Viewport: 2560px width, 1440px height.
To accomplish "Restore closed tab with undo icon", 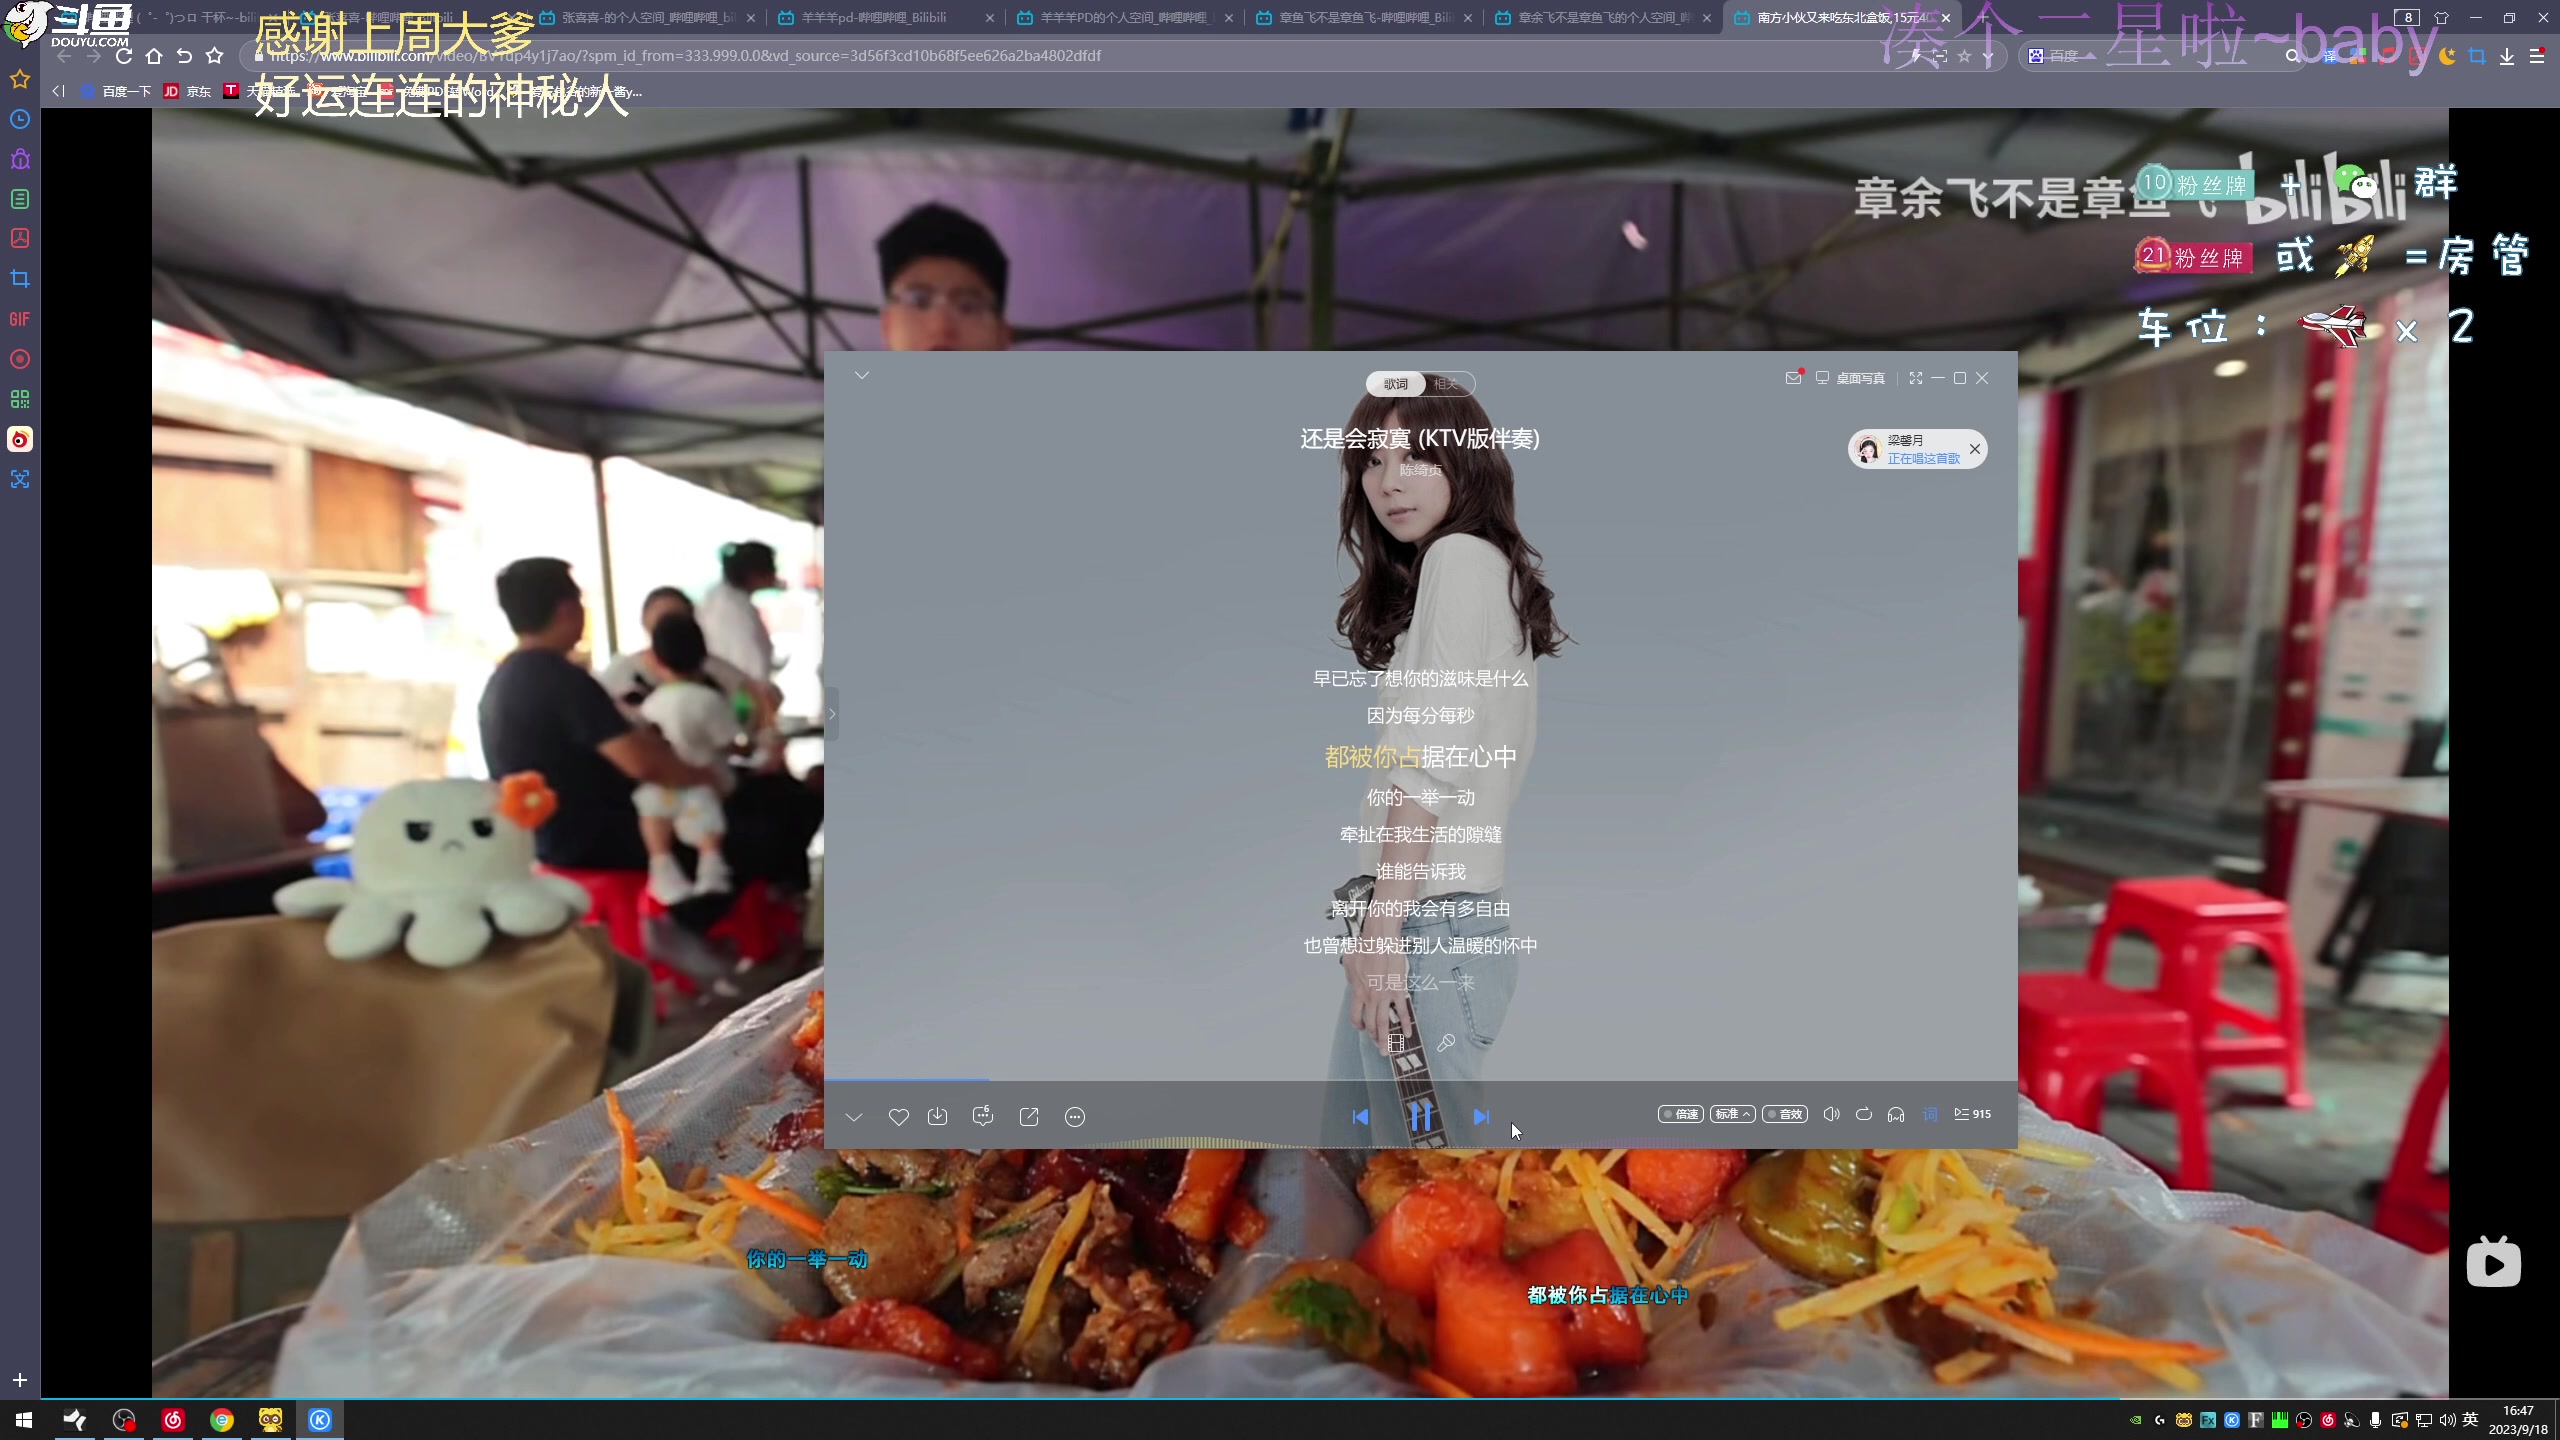I will 184,56.
